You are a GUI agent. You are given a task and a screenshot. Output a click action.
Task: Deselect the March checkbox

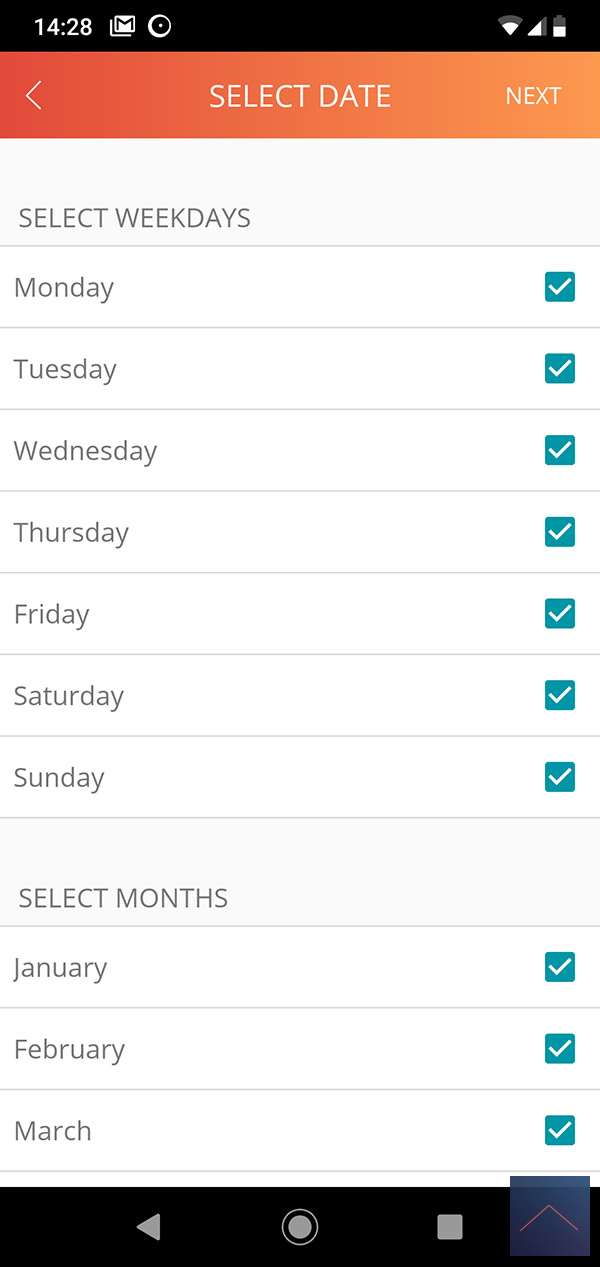560,1131
